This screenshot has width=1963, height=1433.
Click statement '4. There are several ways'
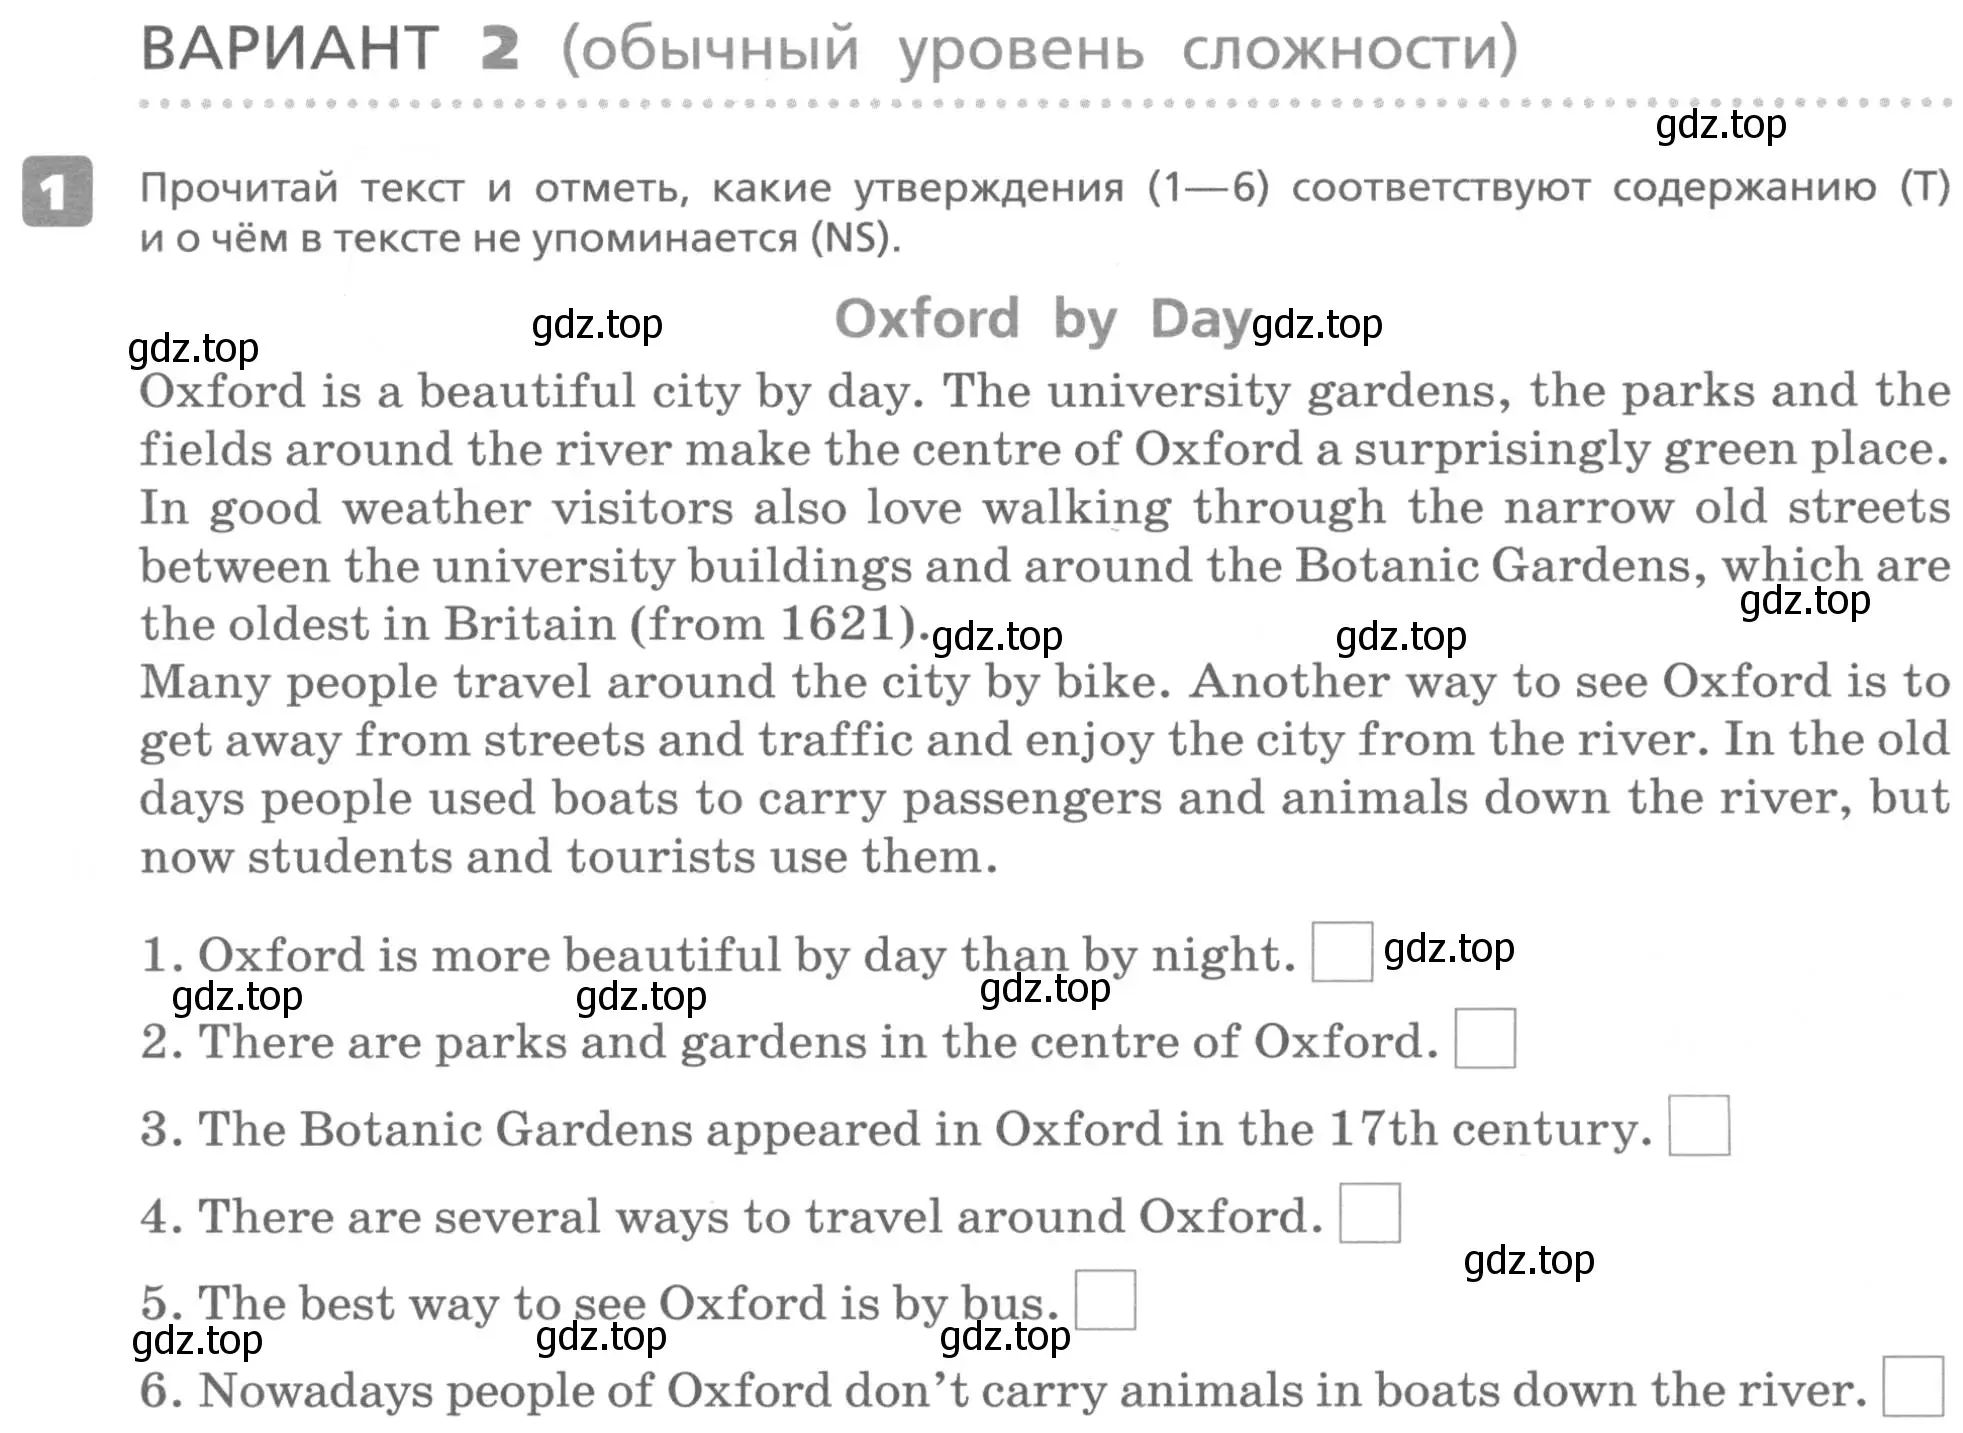pyautogui.click(x=731, y=1216)
